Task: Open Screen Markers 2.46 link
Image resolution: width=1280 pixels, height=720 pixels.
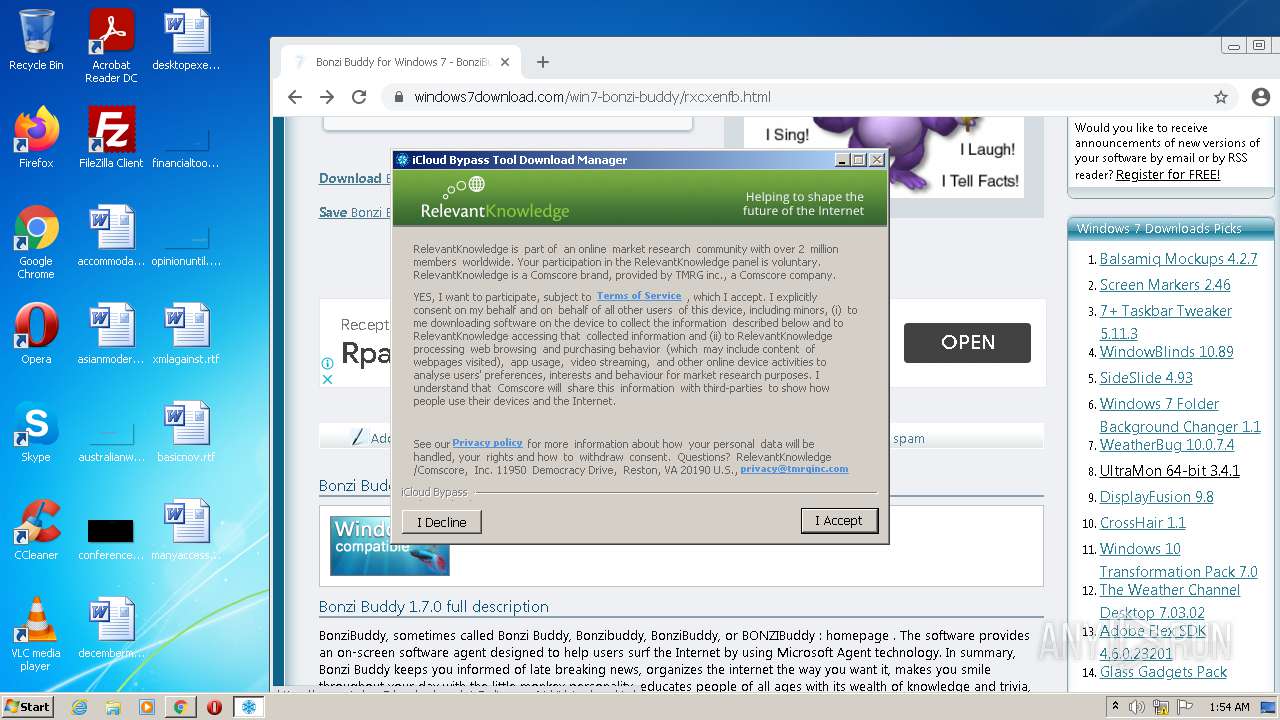Action: tap(1165, 285)
